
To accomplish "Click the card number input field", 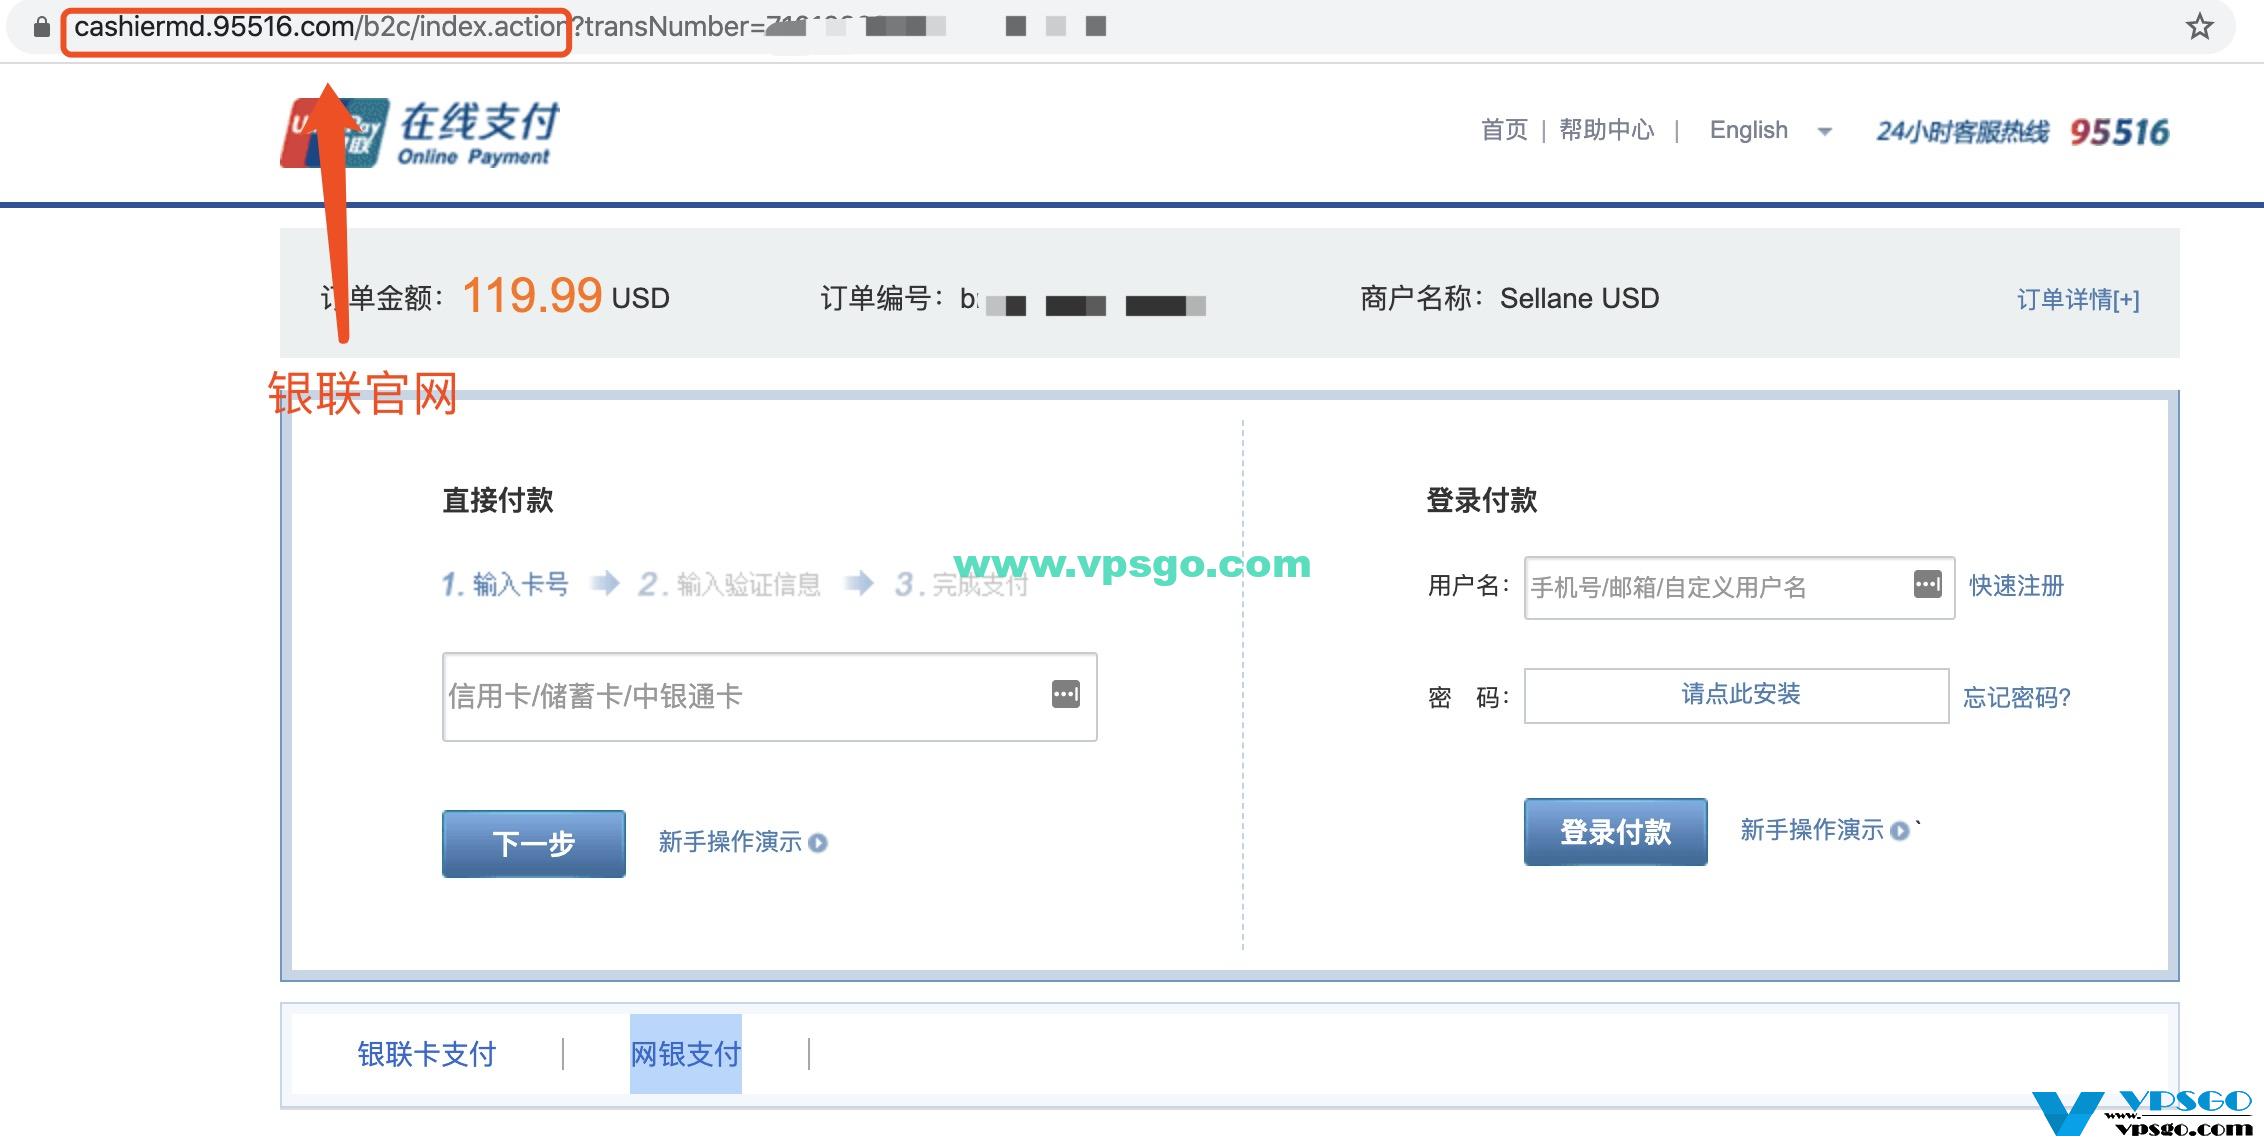I will pyautogui.click(x=761, y=693).
